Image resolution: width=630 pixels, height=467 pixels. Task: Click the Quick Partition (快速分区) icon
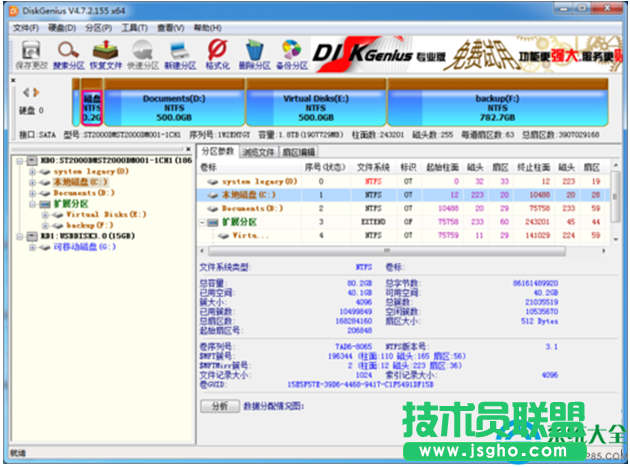point(143,55)
